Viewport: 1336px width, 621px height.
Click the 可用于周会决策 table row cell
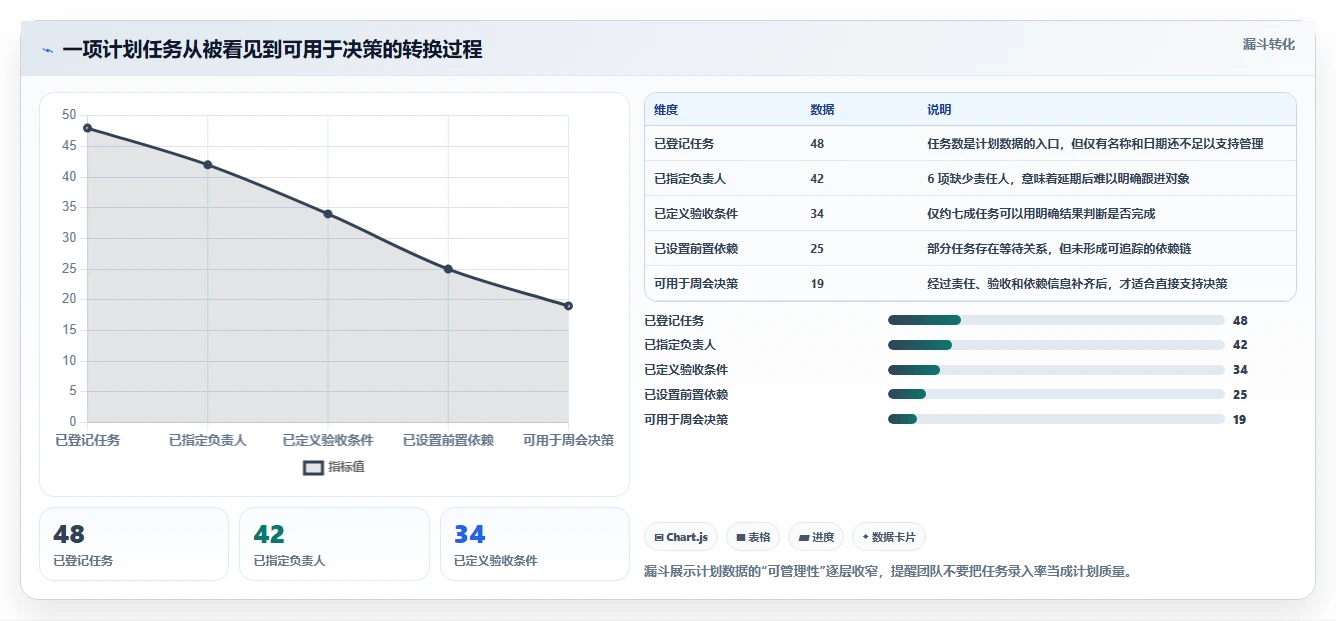pos(696,284)
